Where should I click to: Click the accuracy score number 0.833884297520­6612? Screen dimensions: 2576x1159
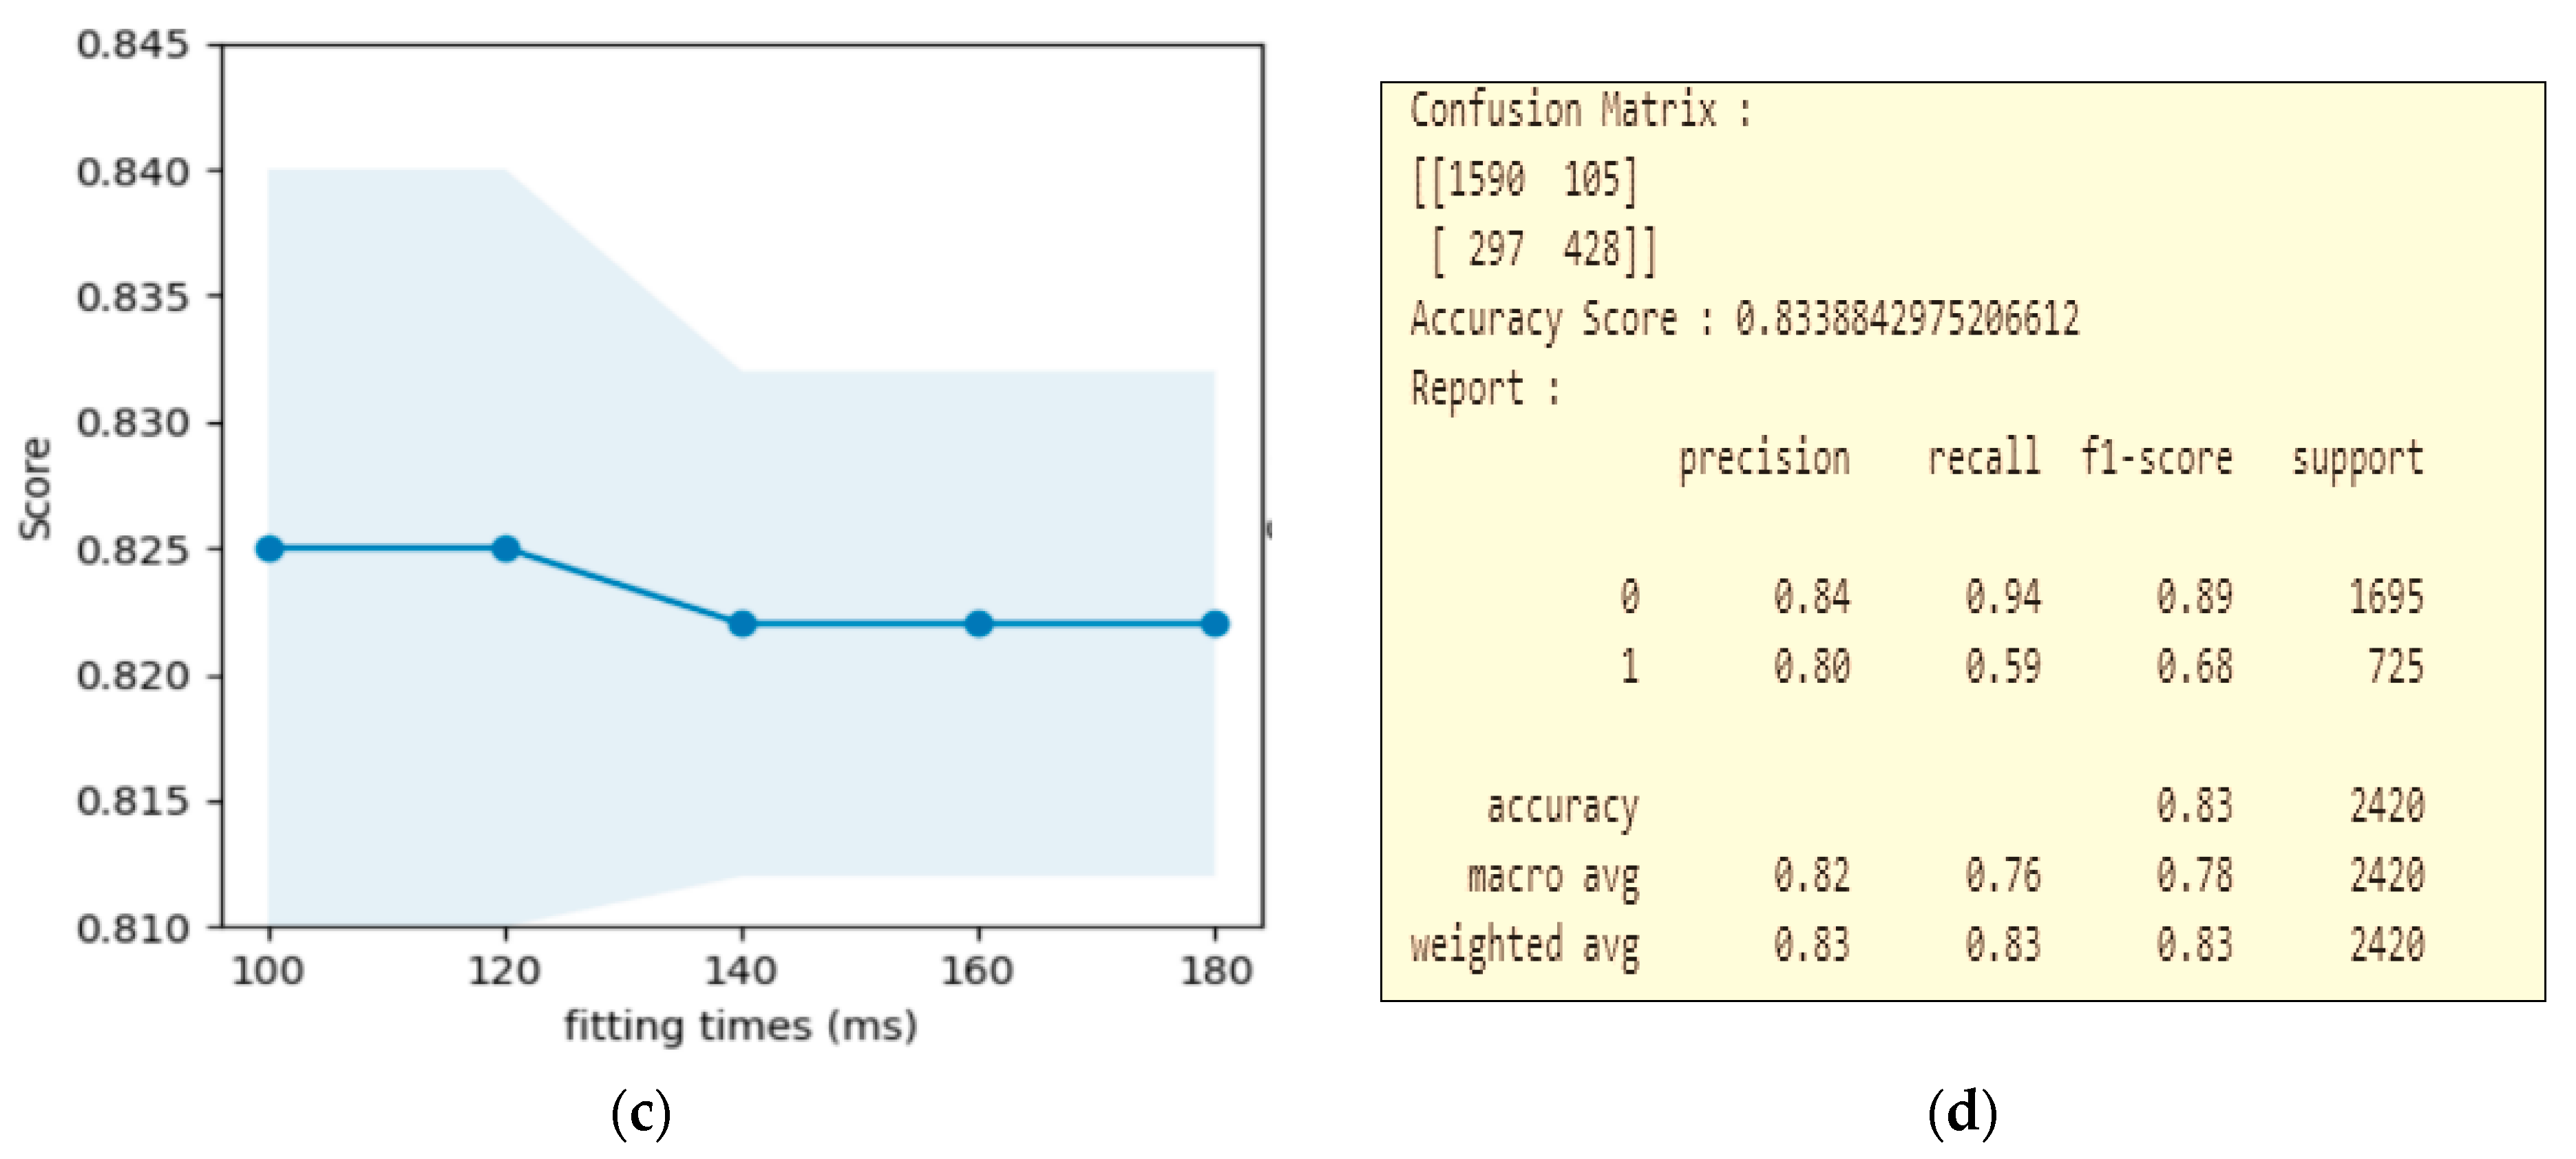coord(1907,319)
